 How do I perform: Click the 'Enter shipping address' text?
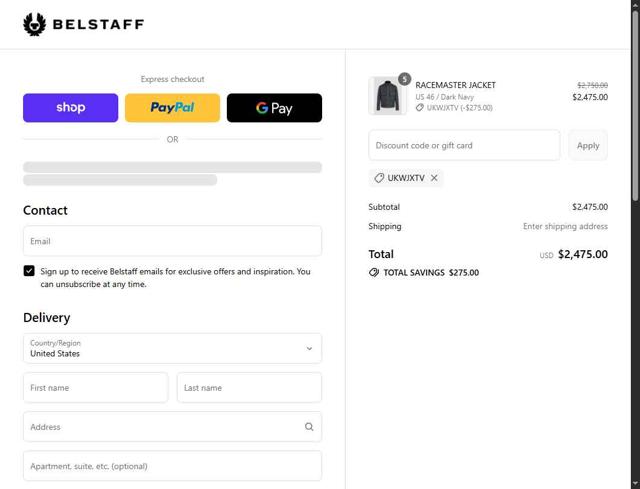click(x=565, y=226)
